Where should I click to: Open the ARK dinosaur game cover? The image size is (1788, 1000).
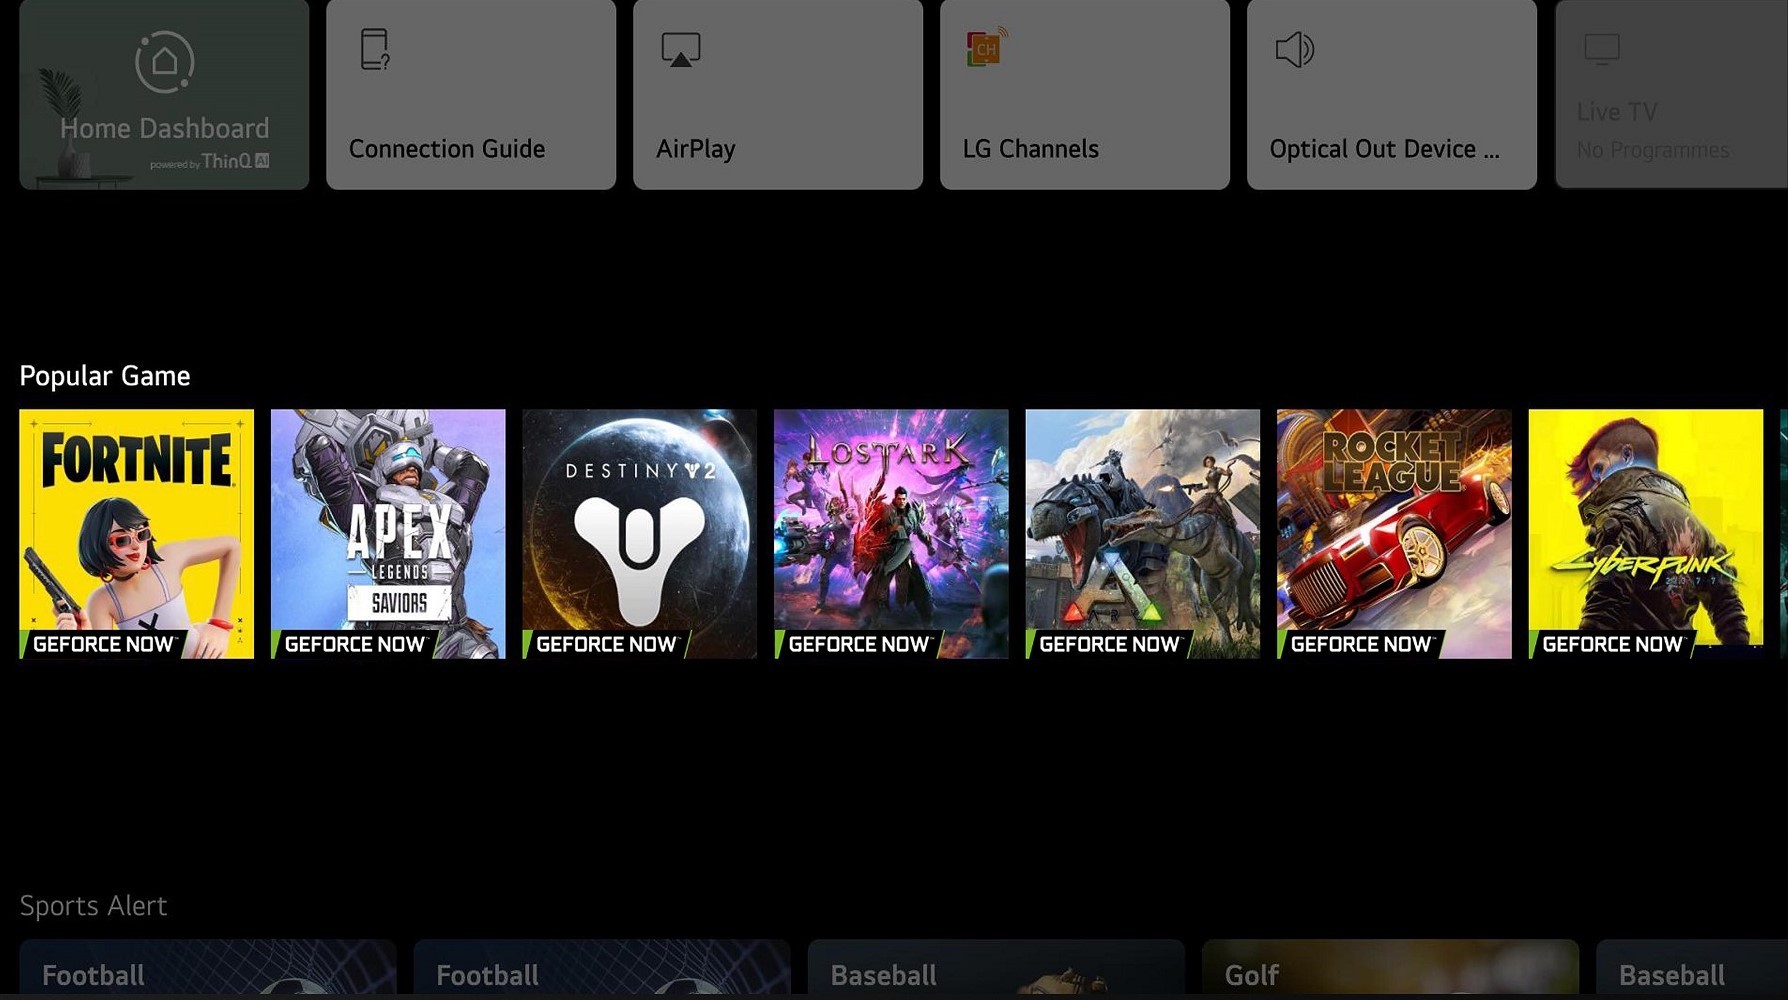tap(1143, 534)
